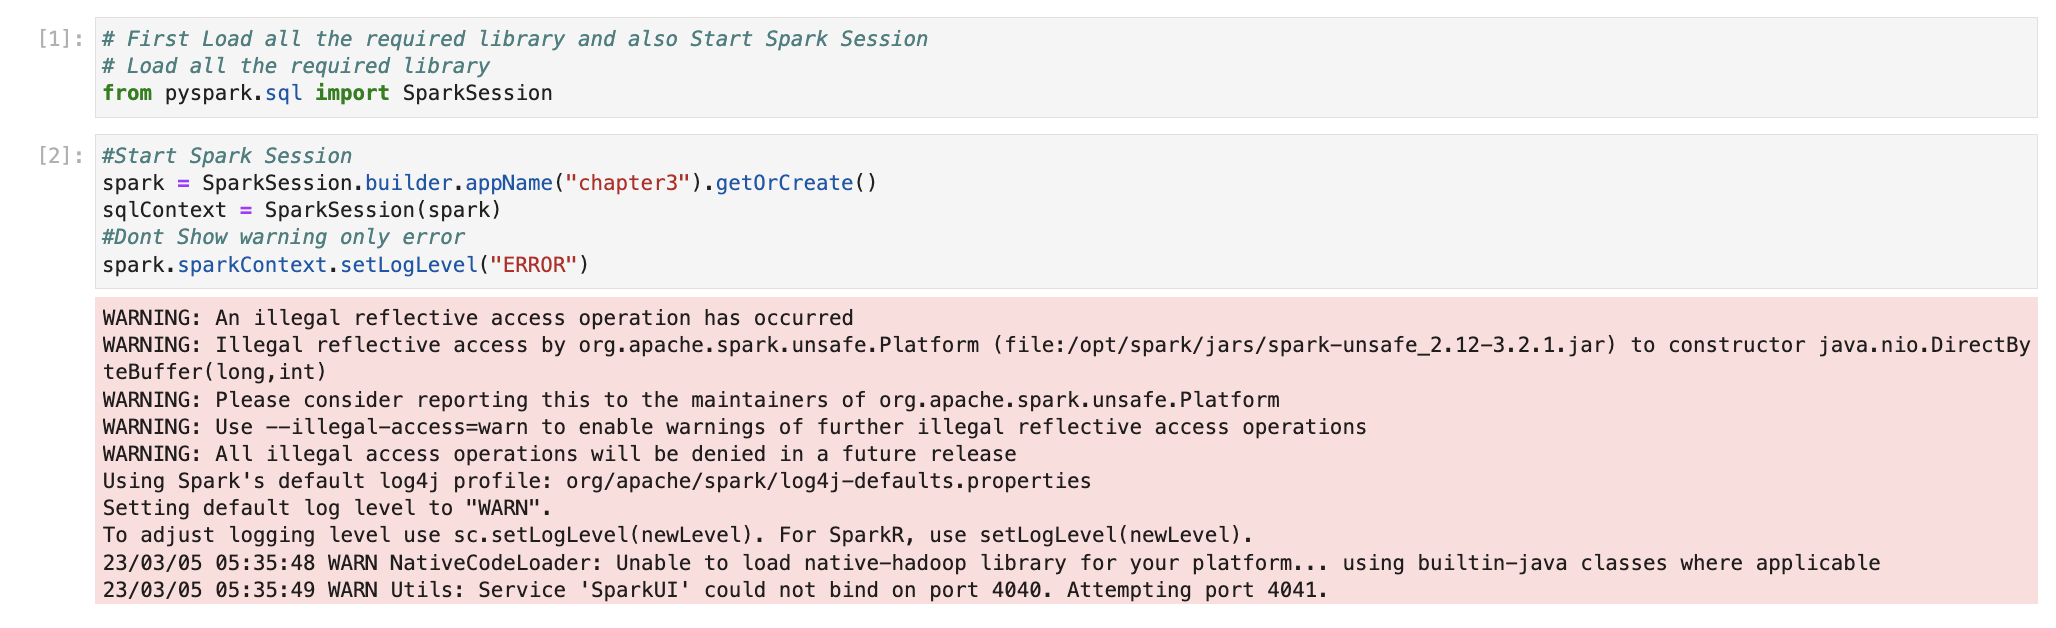2056x628 pixels.
Task: Click the "Setting default log level" output line
Action: (327, 508)
